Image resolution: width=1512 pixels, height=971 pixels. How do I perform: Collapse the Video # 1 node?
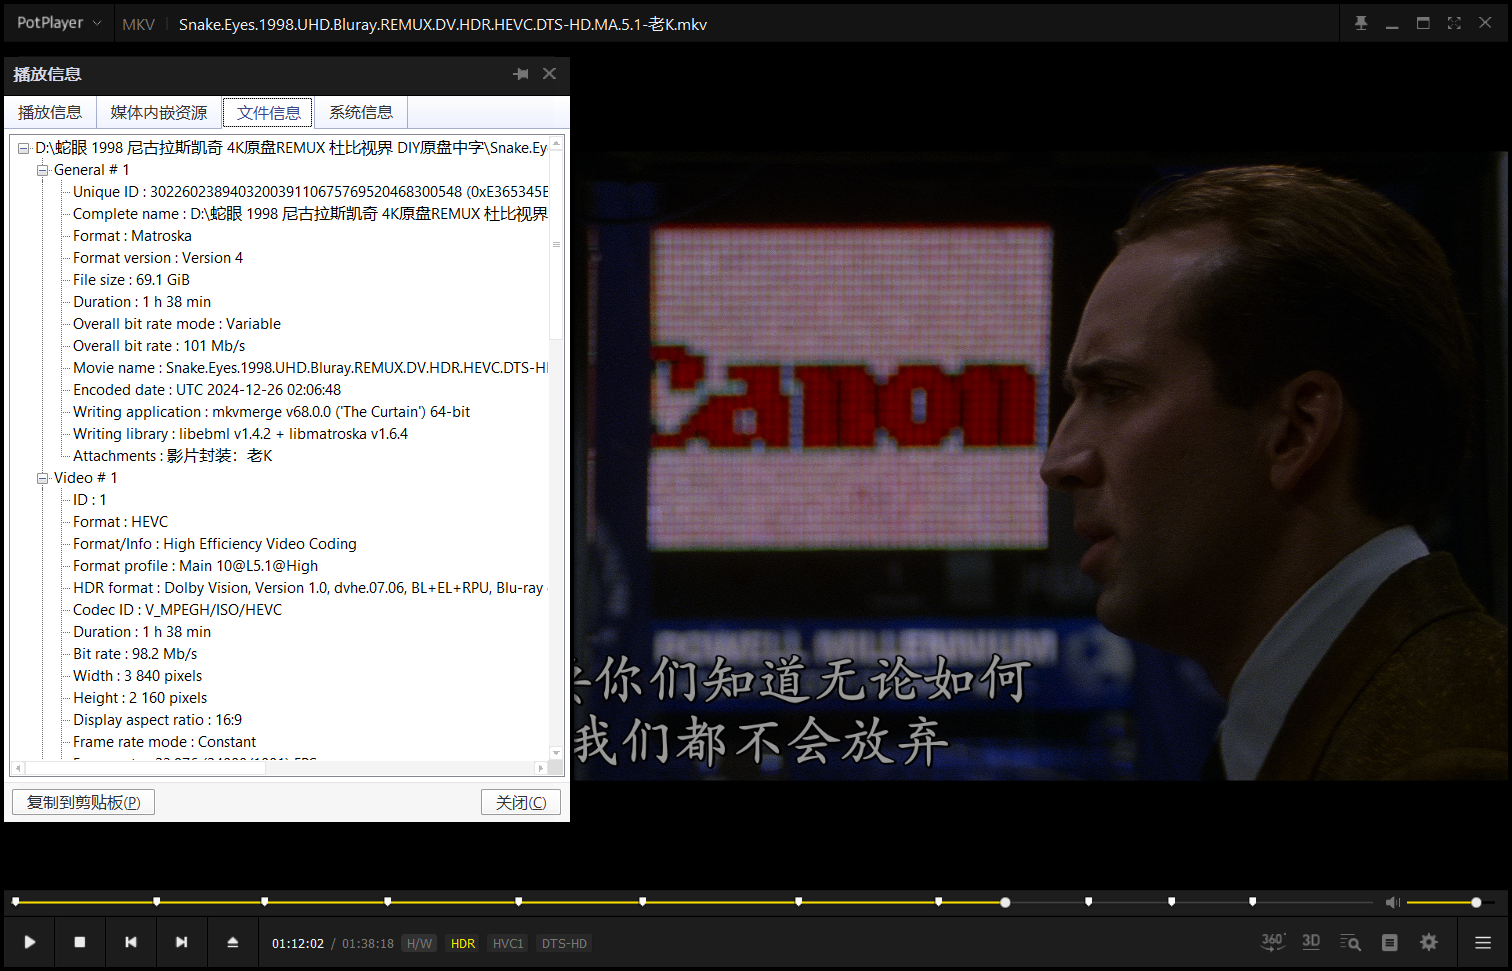pyautogui.click(x=42, y=478)
